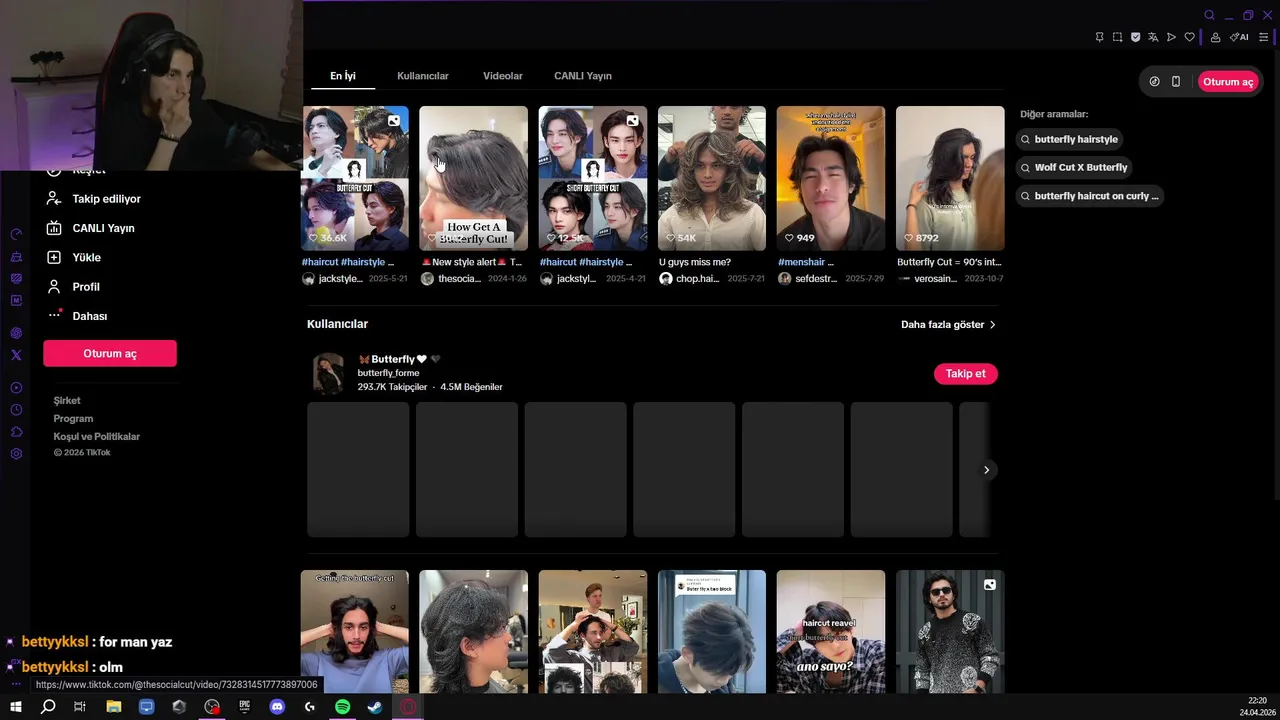Select Wolf Cut X Butterfly suggestion
1280x720 pixels.
pos(1073,167)
